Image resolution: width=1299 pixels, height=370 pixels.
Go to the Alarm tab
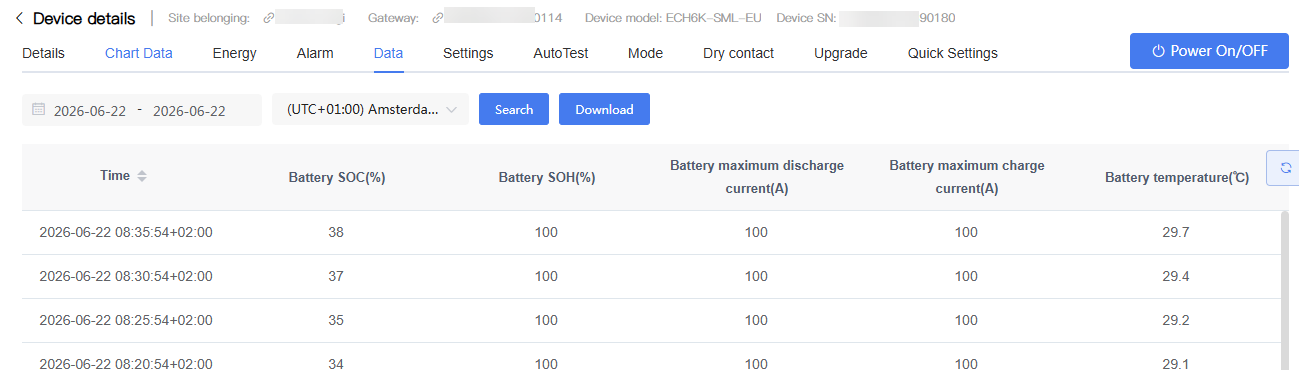[x=315, y=53]
